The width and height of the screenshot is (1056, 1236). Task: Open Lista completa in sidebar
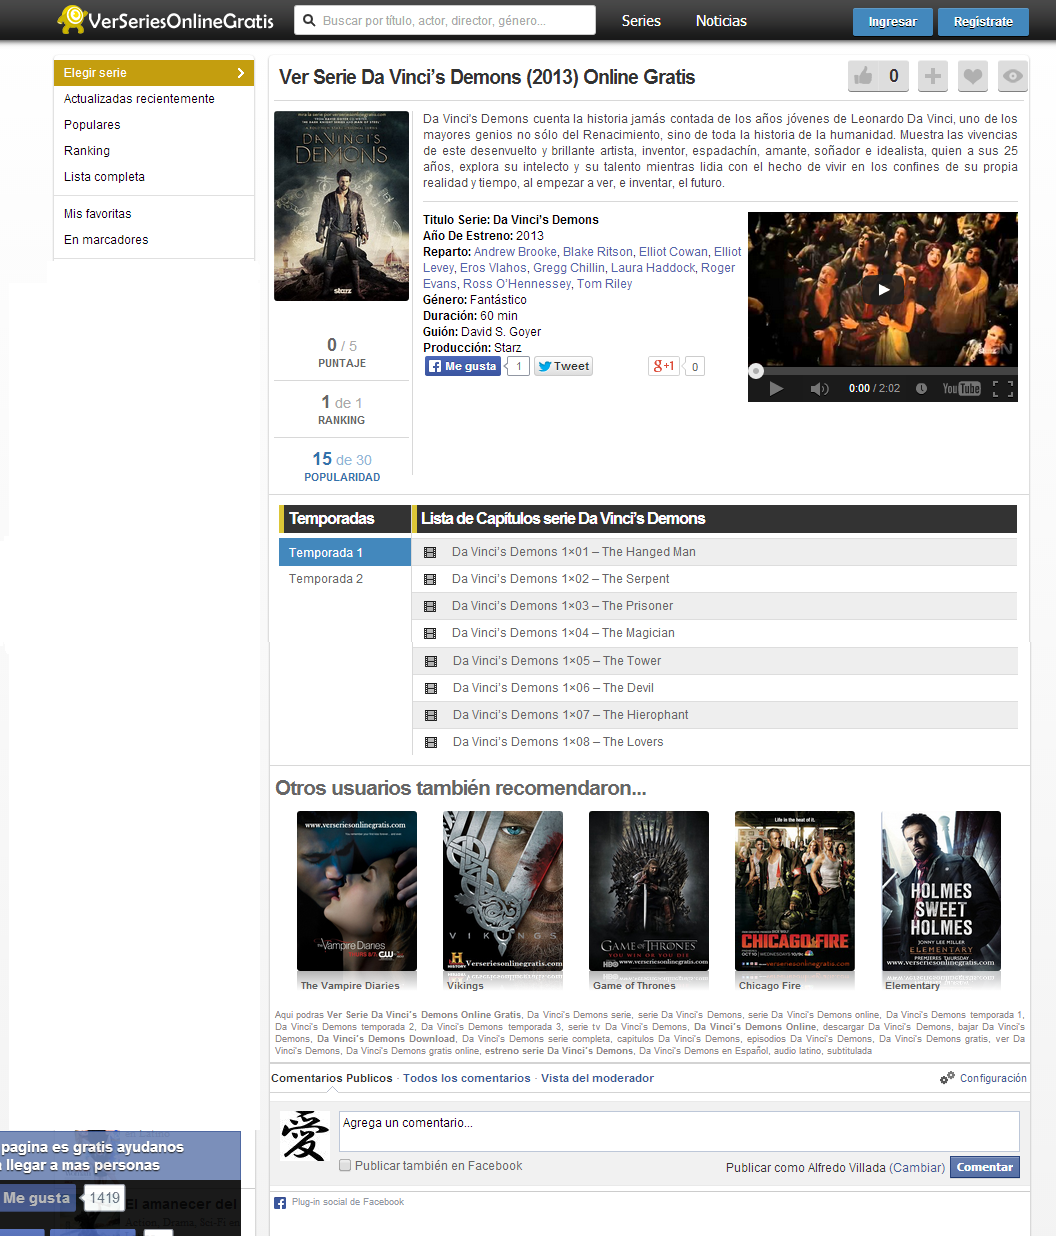pos(104,177)
